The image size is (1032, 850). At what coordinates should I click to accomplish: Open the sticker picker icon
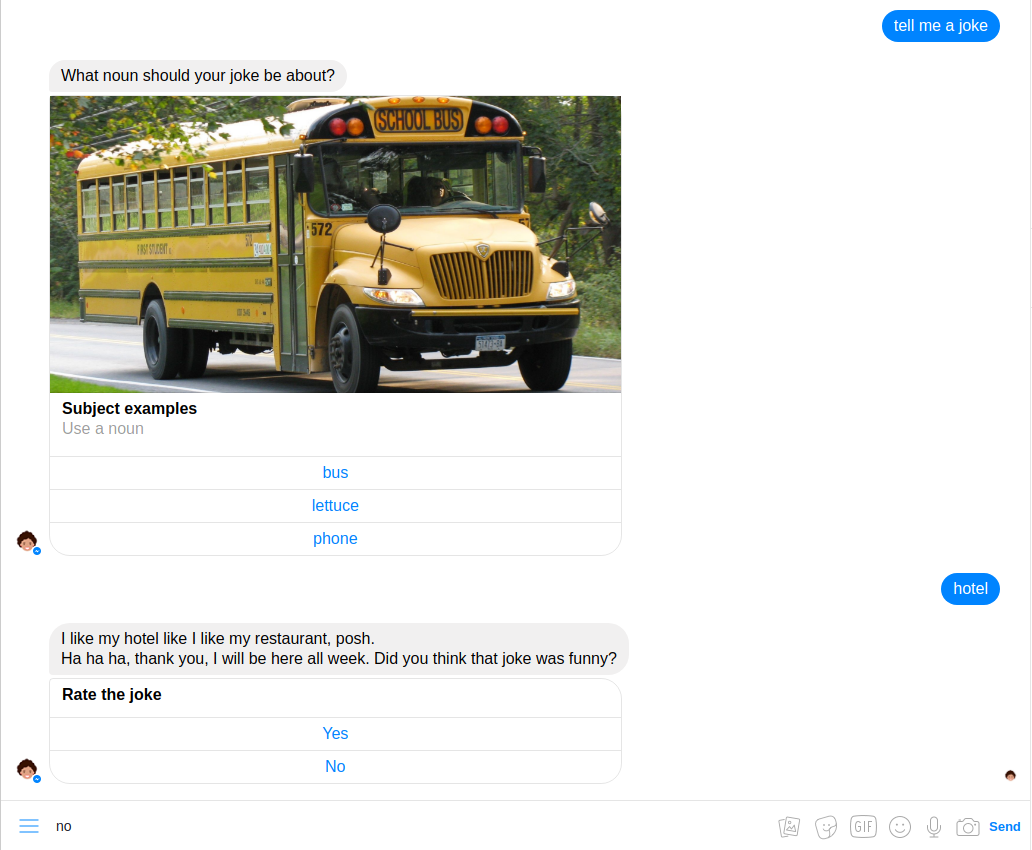(x=826, y=826)
